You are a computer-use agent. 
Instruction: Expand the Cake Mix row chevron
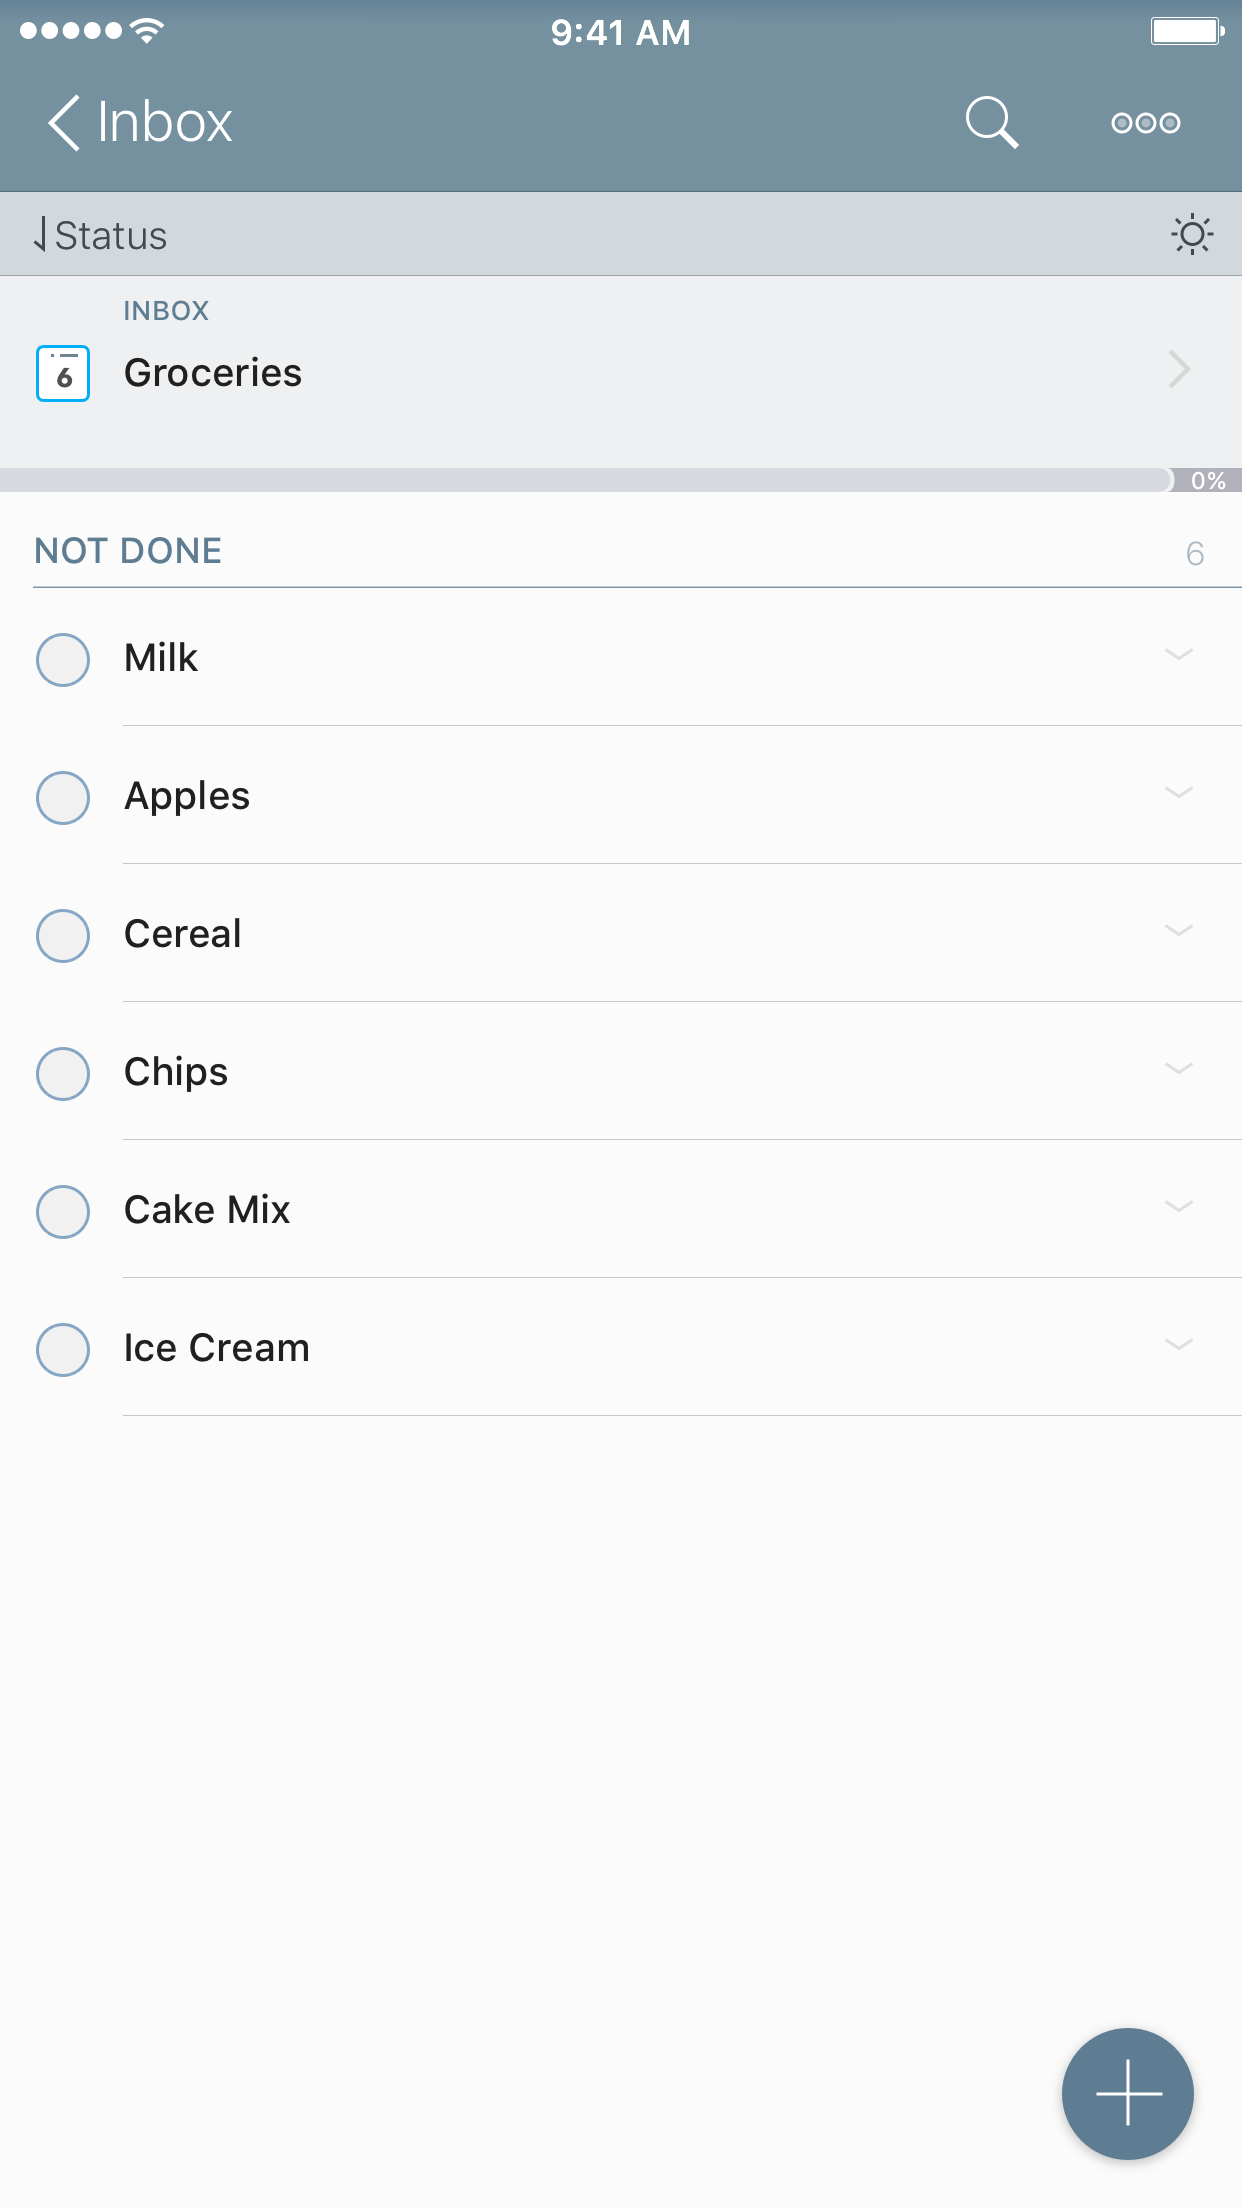(1179, 1207)
